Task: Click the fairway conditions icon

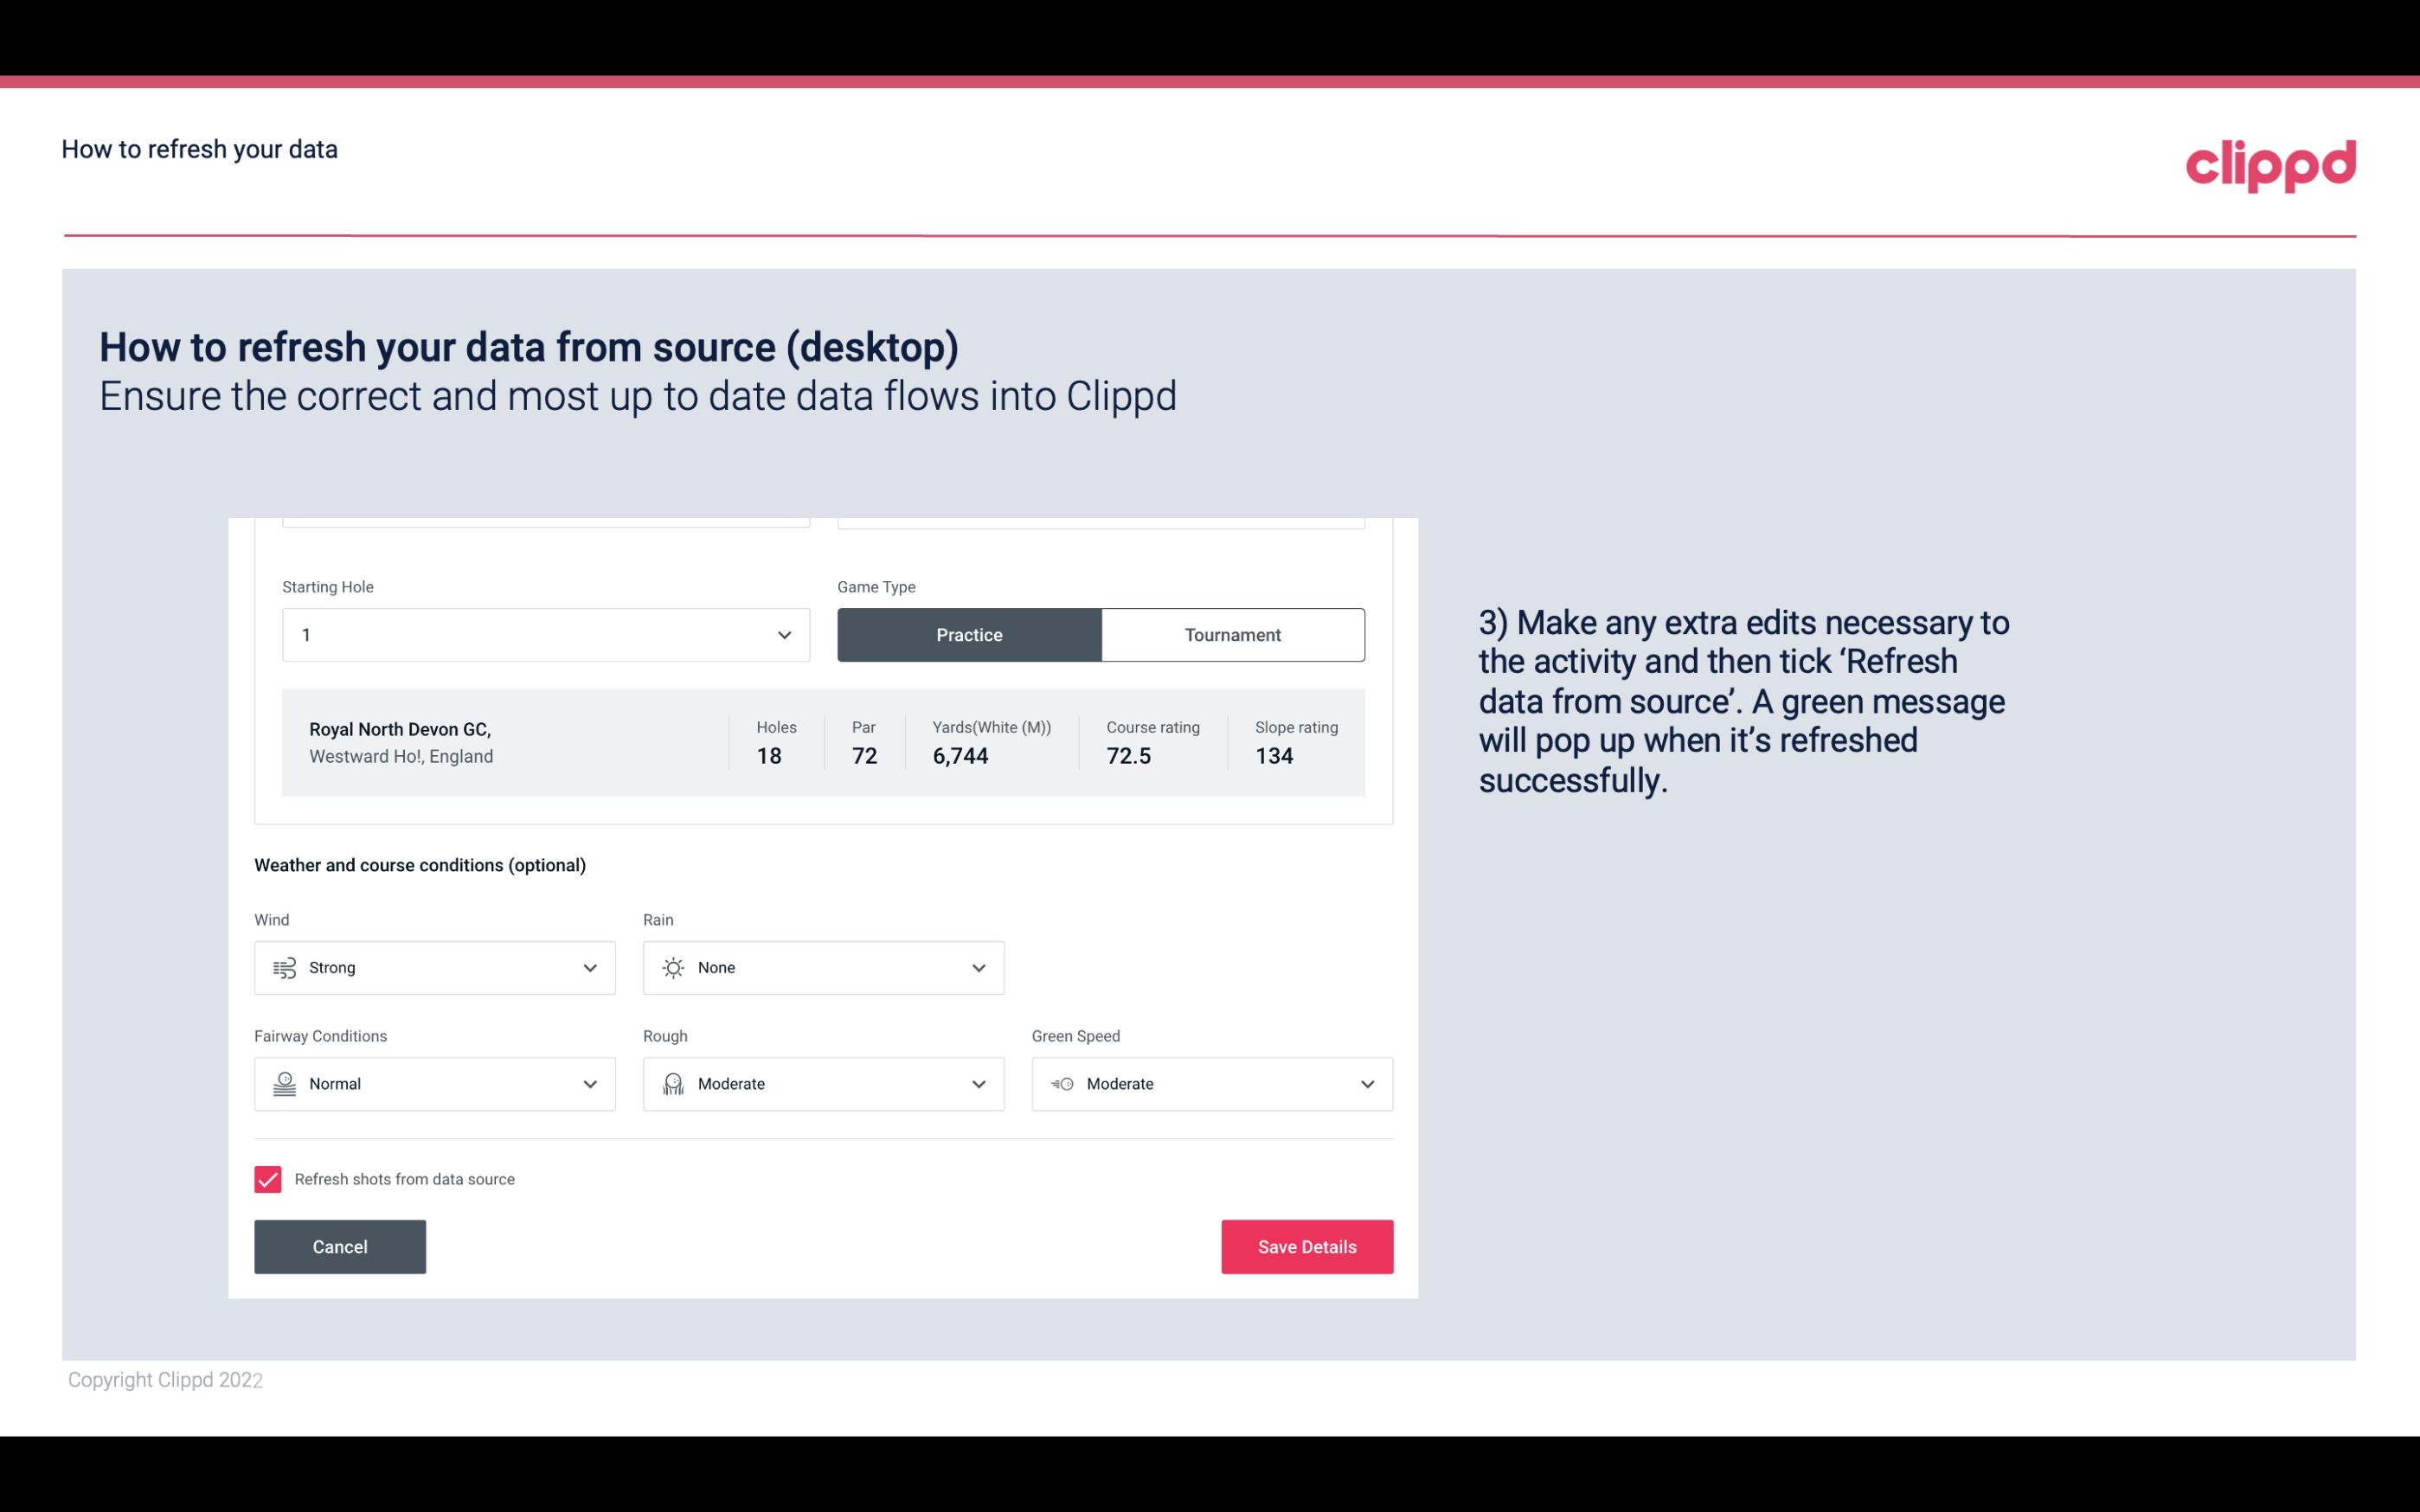Action: [x=282, y=1082]
